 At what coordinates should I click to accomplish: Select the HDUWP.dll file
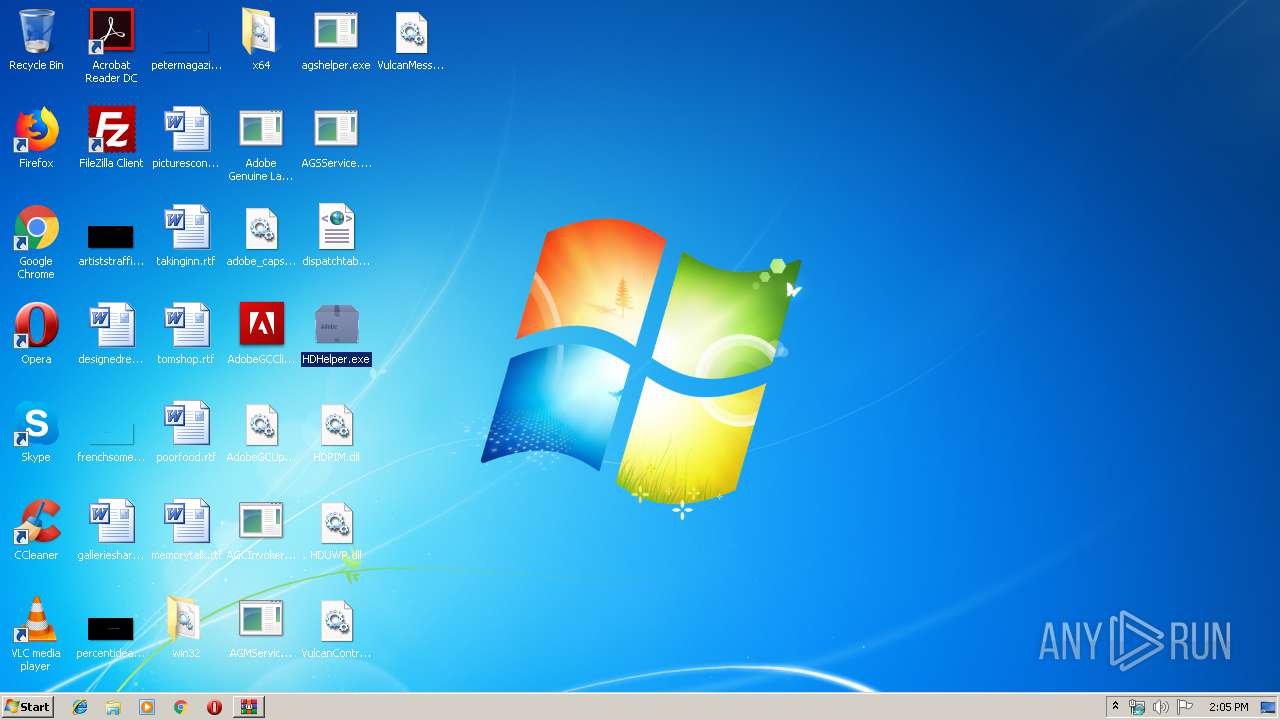pos(336,532)
